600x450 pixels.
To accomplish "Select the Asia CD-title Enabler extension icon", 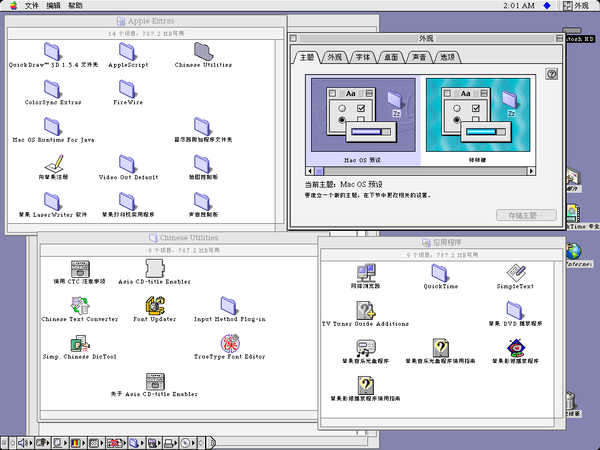I will [x=155, y=268].
